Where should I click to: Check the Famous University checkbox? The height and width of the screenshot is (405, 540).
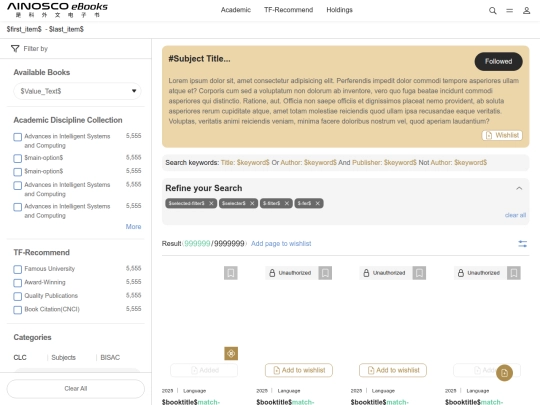click(x=18, y=269)
